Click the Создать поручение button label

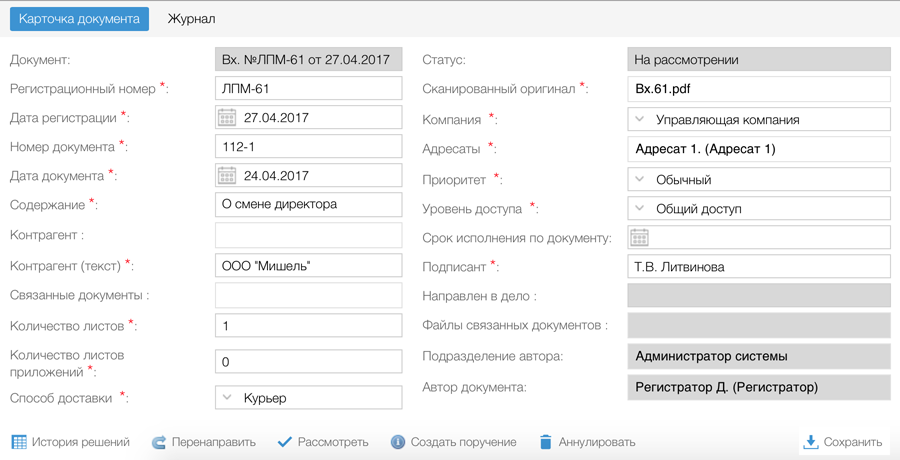pyautogui.click(x=463, y=442)
